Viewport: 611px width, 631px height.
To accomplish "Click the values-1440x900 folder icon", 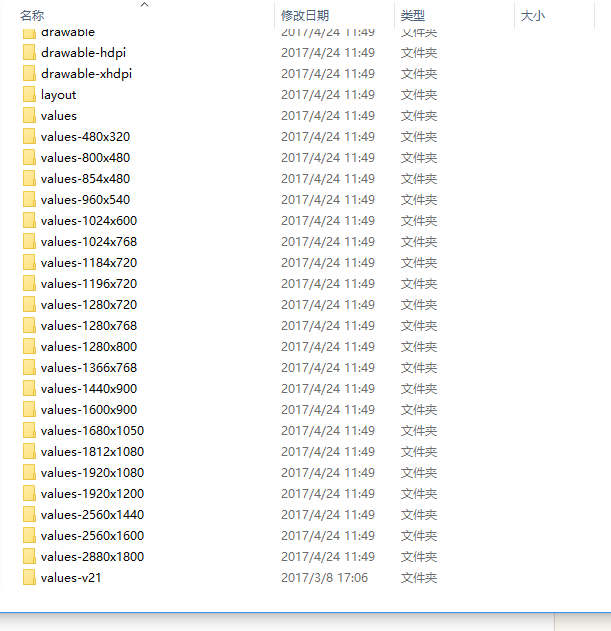I will [29, 388].
